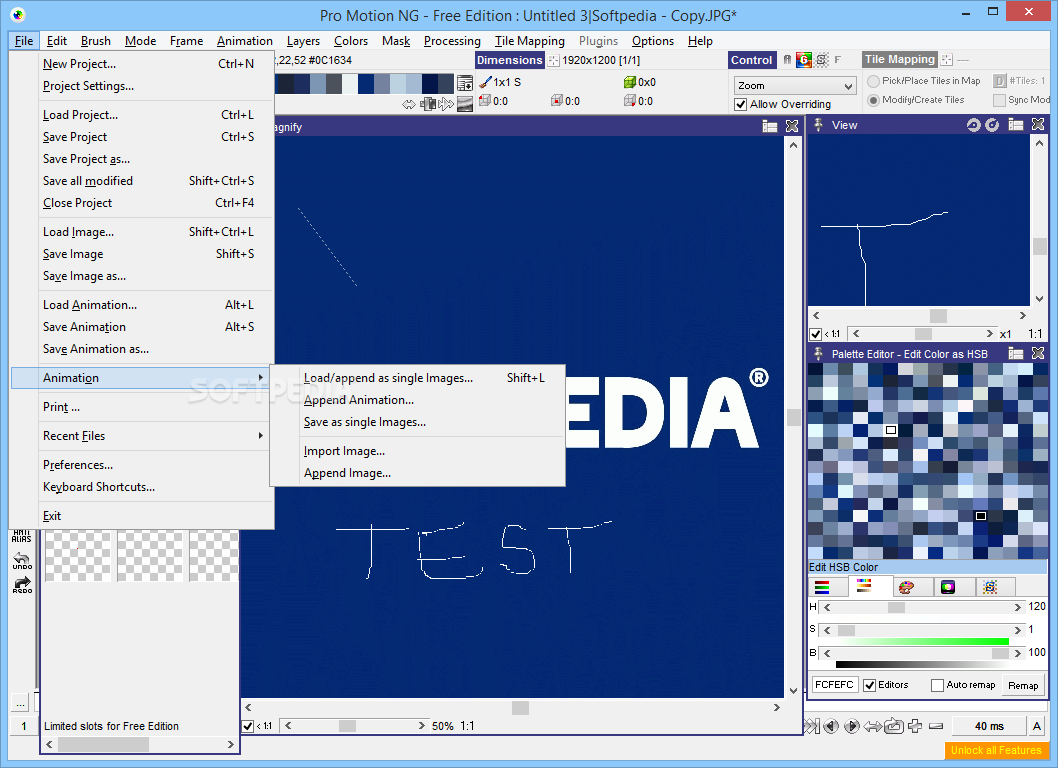
Task: Click the gradient ramp icon below palette list
Action: click(465, 104)
